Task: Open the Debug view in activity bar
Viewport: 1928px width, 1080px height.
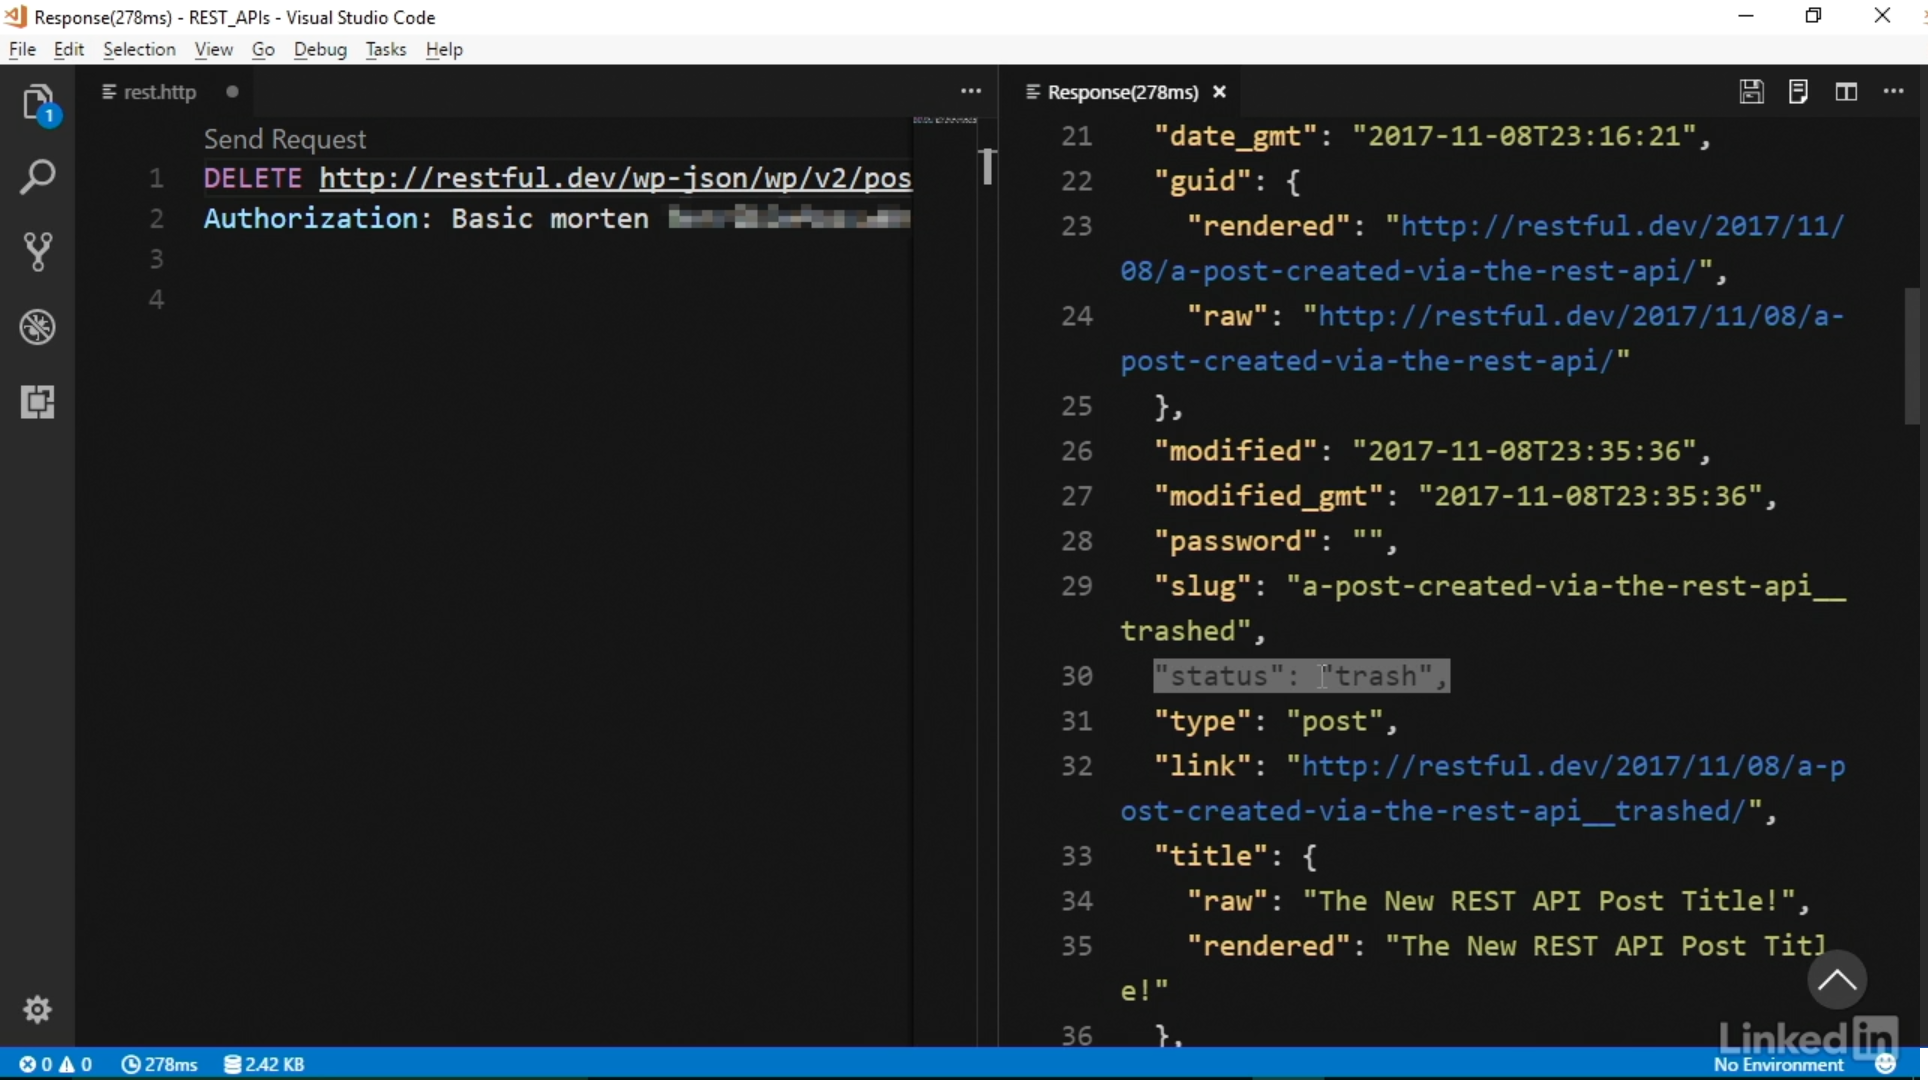Action: pyautogui.click(x=38, y=328)
